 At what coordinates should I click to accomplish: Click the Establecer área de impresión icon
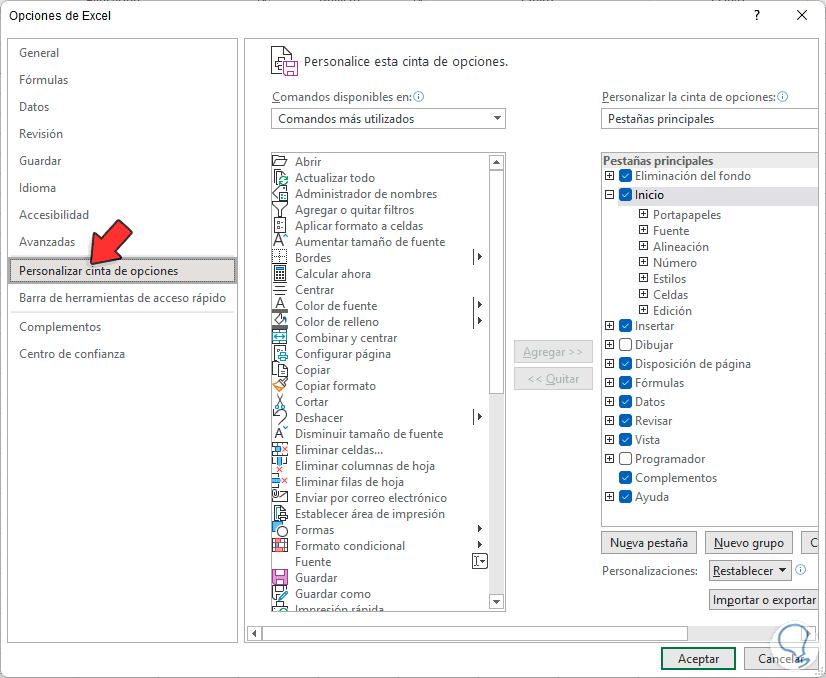coord(280,514)
